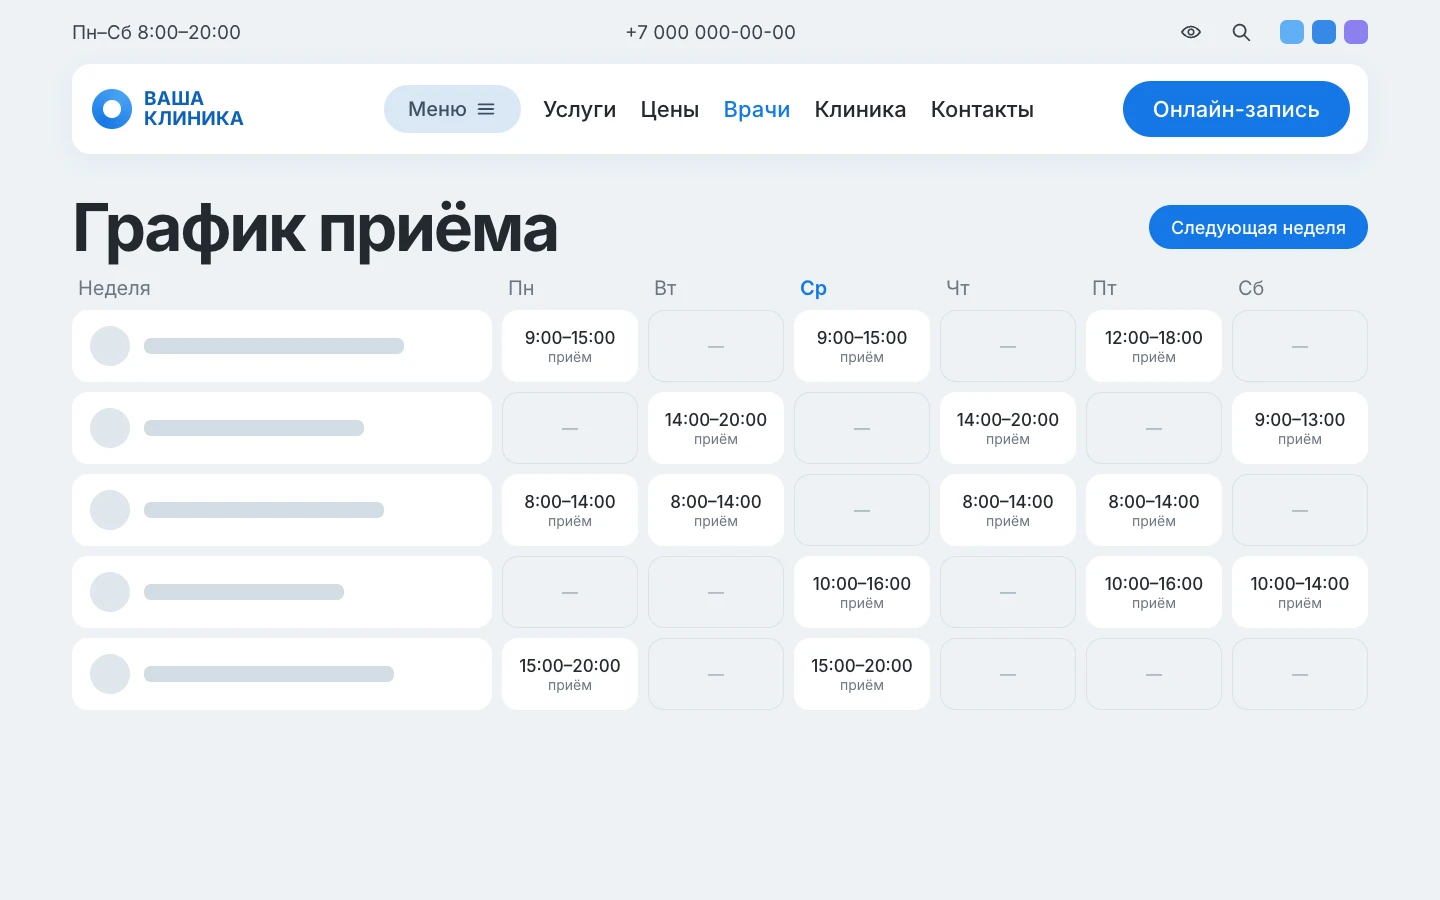This screenshot has width=1440, height=900.
Task: Click the Чт day header
Action: tap(958, 288)
